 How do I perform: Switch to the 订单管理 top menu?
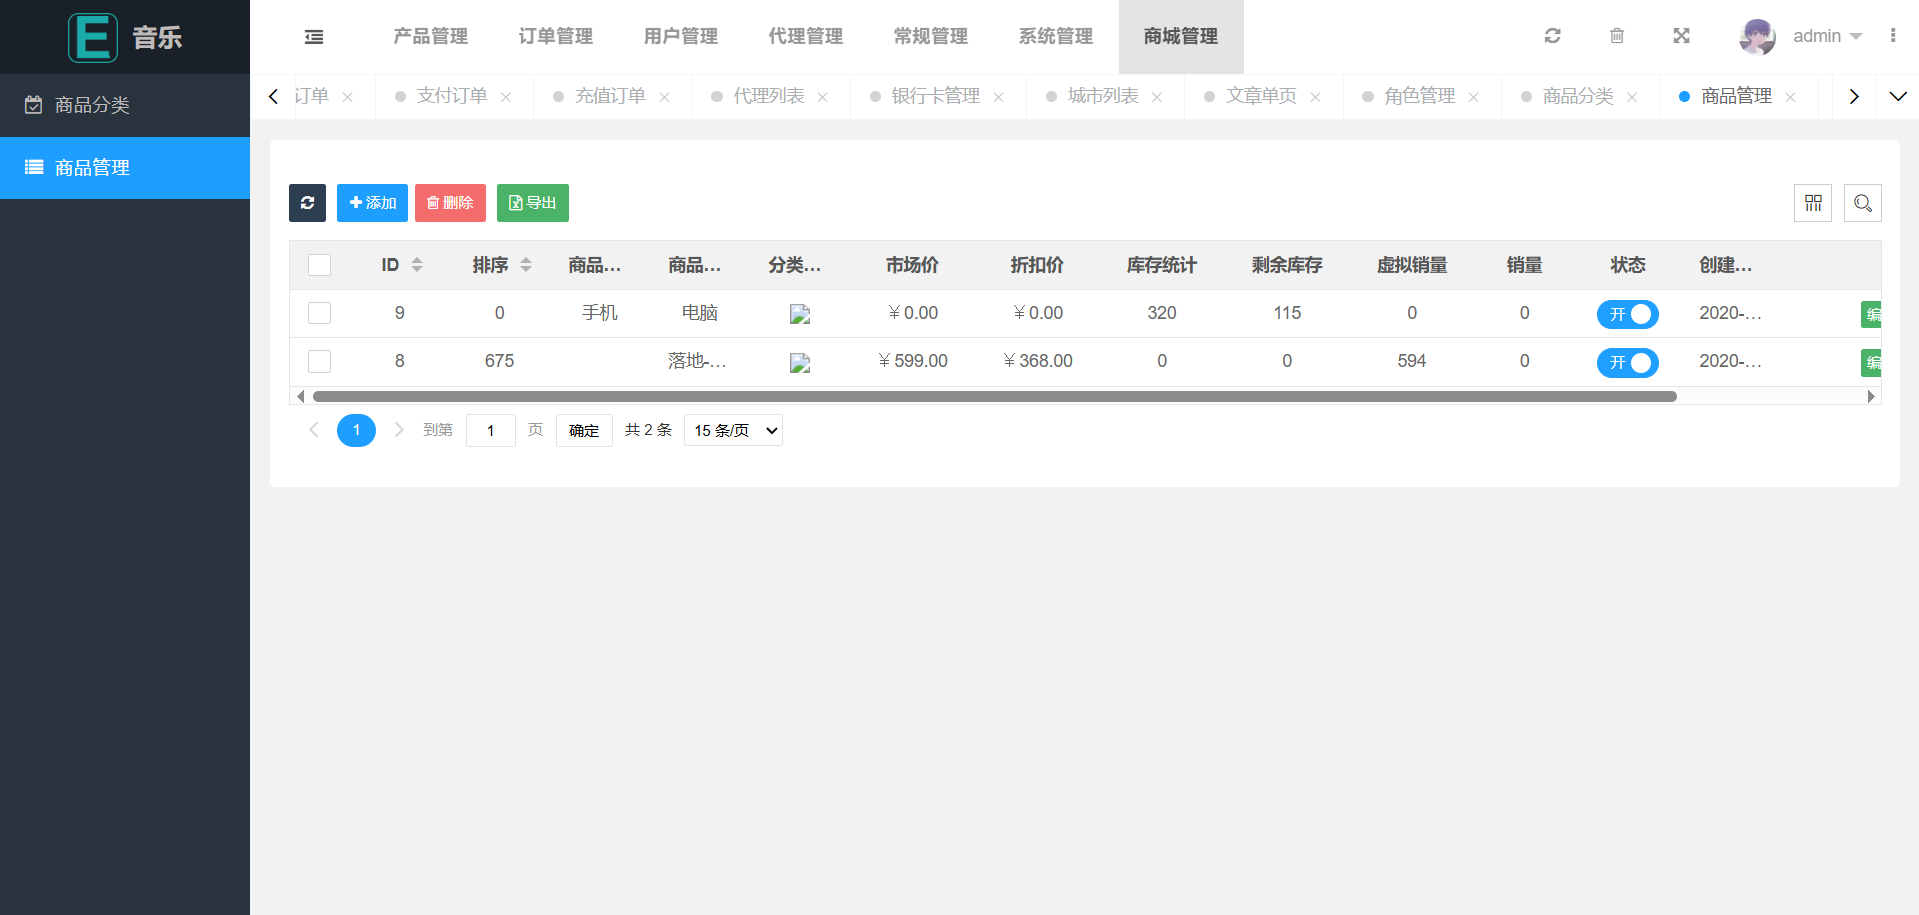555,36
